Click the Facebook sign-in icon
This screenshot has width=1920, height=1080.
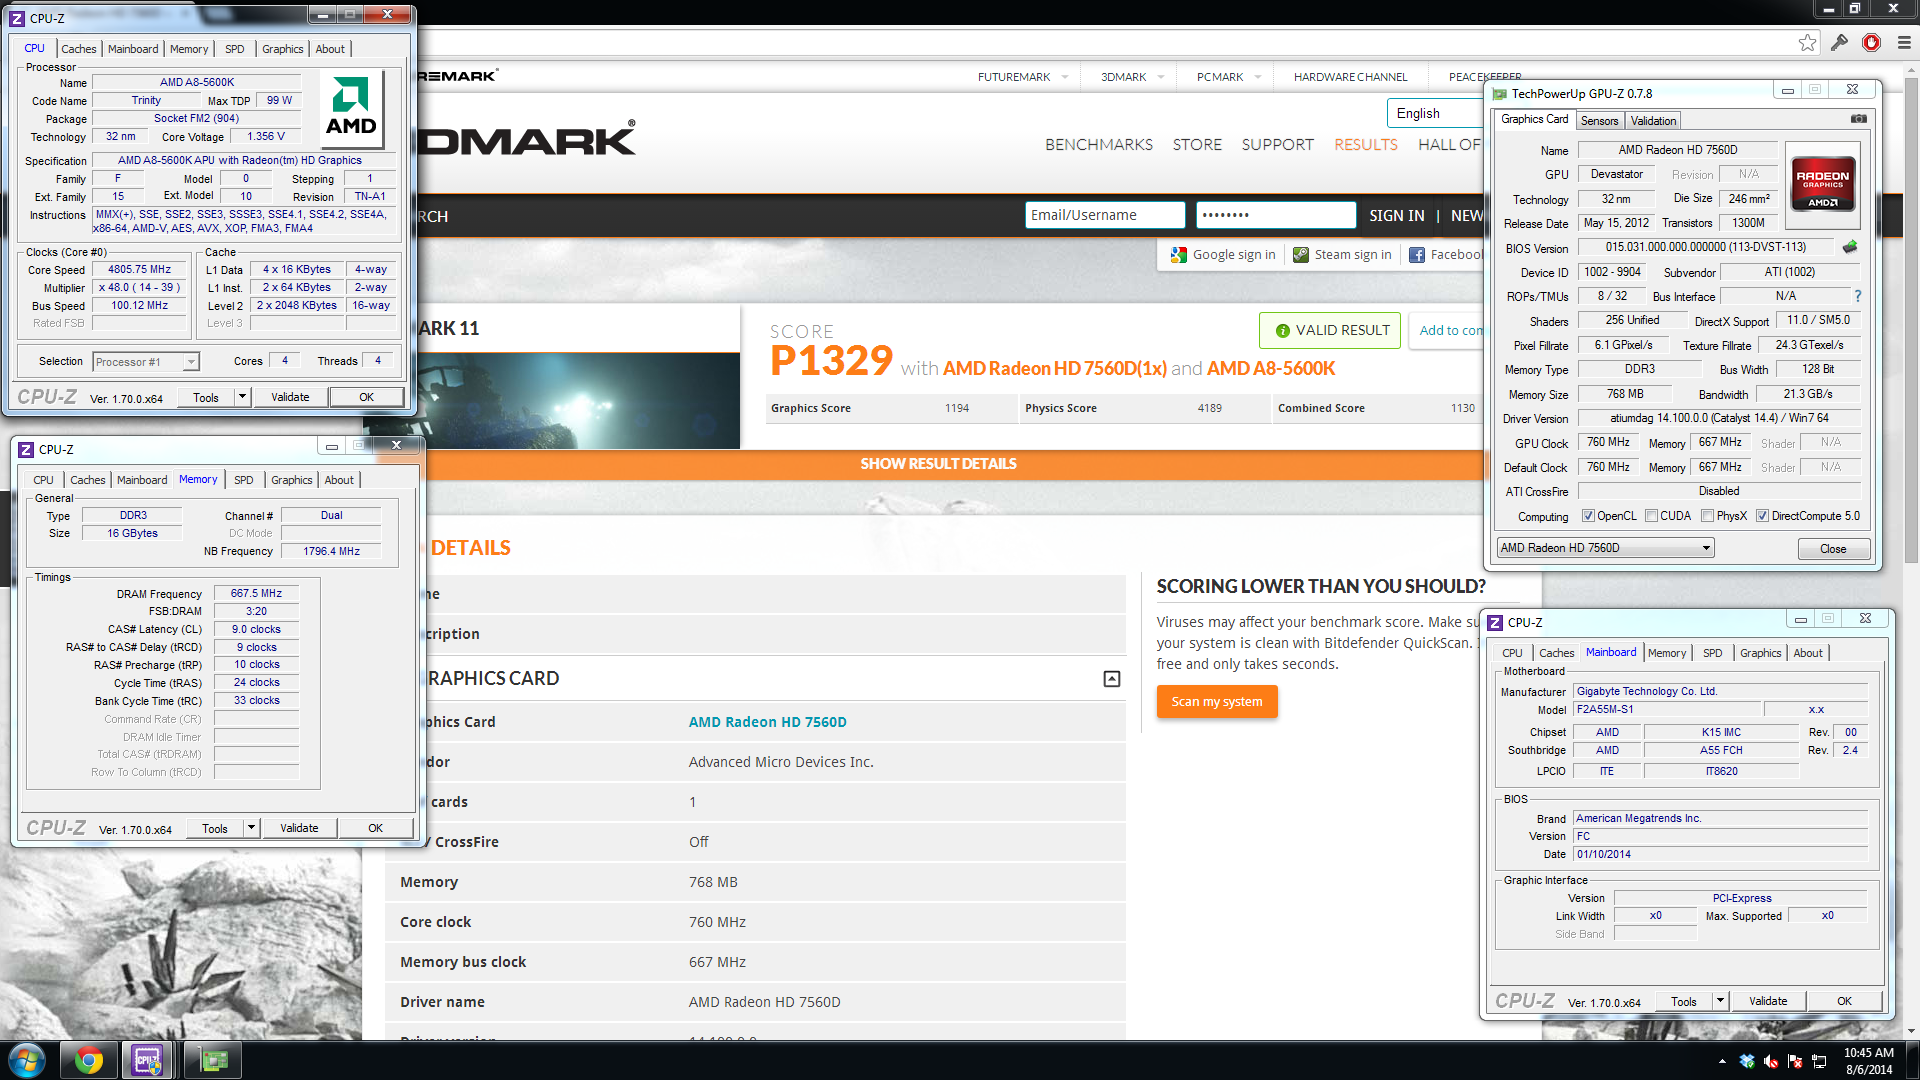tap(1417, 255)
